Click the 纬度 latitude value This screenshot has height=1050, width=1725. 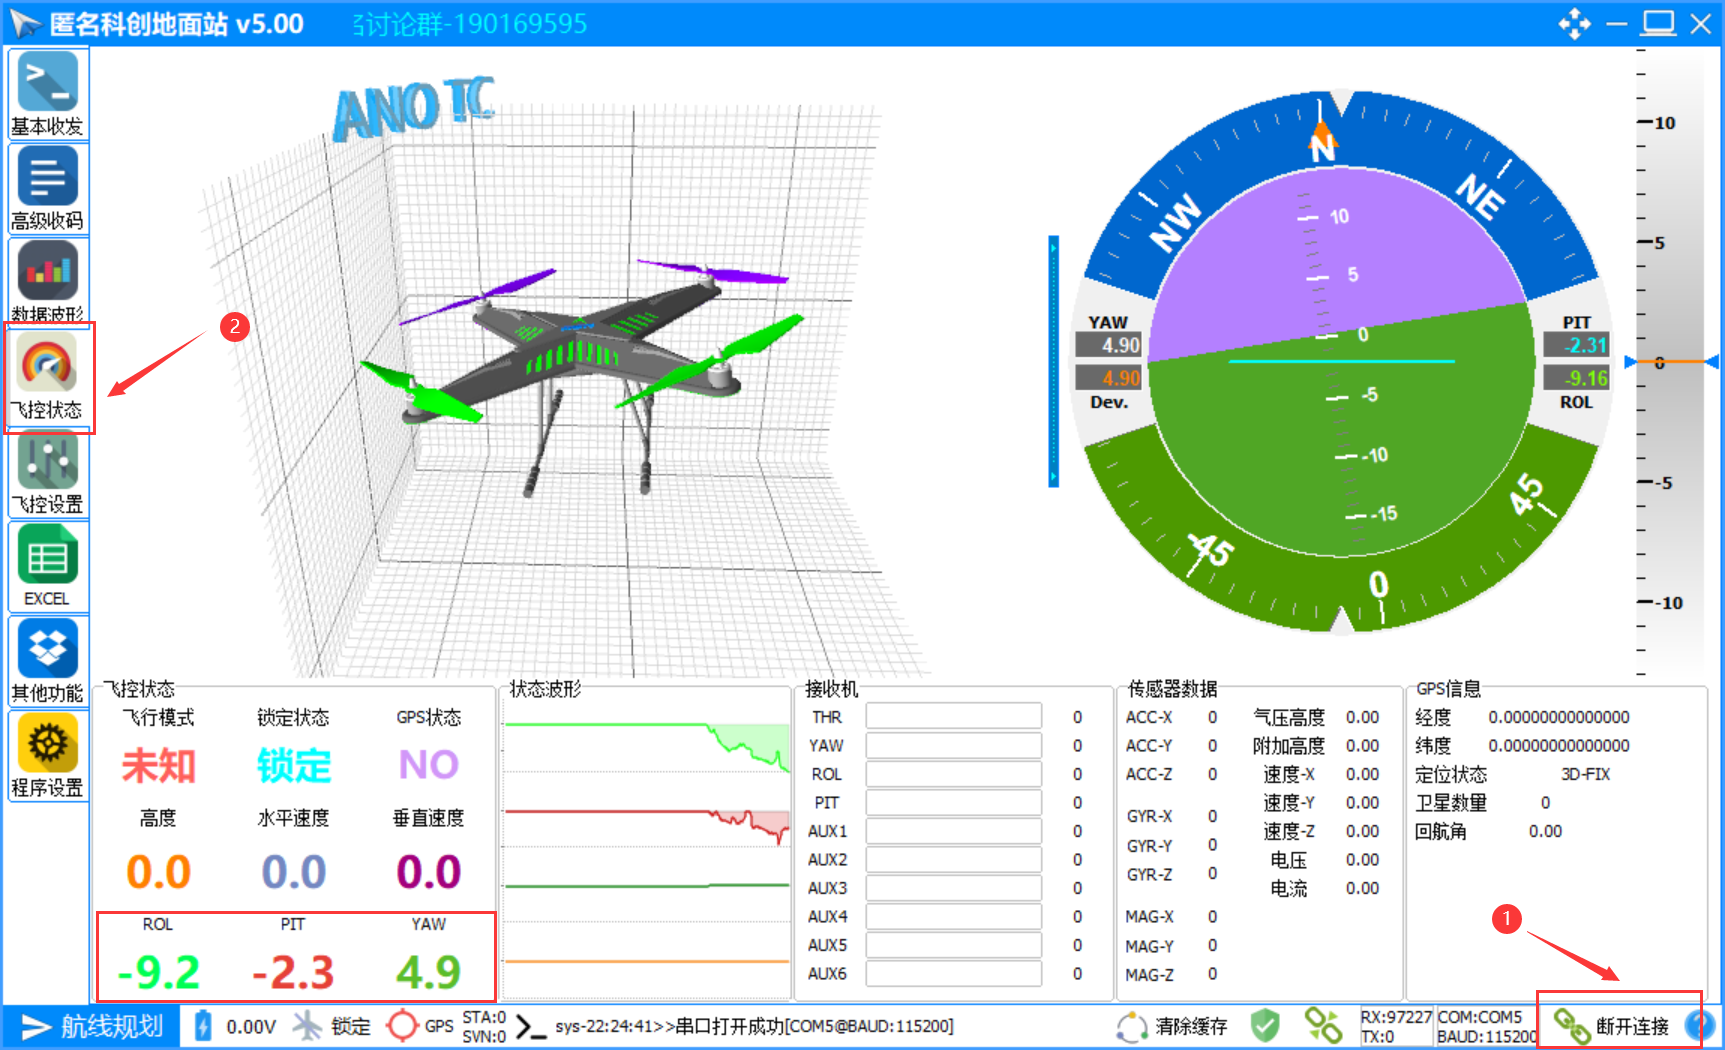point(1559,746)
